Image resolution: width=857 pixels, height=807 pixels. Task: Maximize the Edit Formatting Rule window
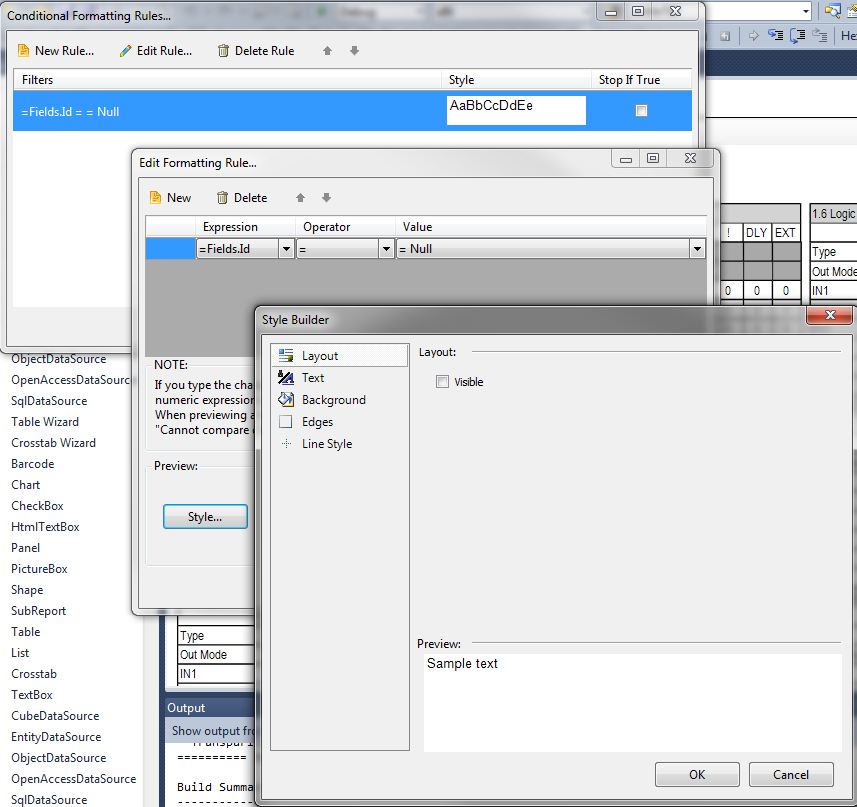click(x=653, y=158)
